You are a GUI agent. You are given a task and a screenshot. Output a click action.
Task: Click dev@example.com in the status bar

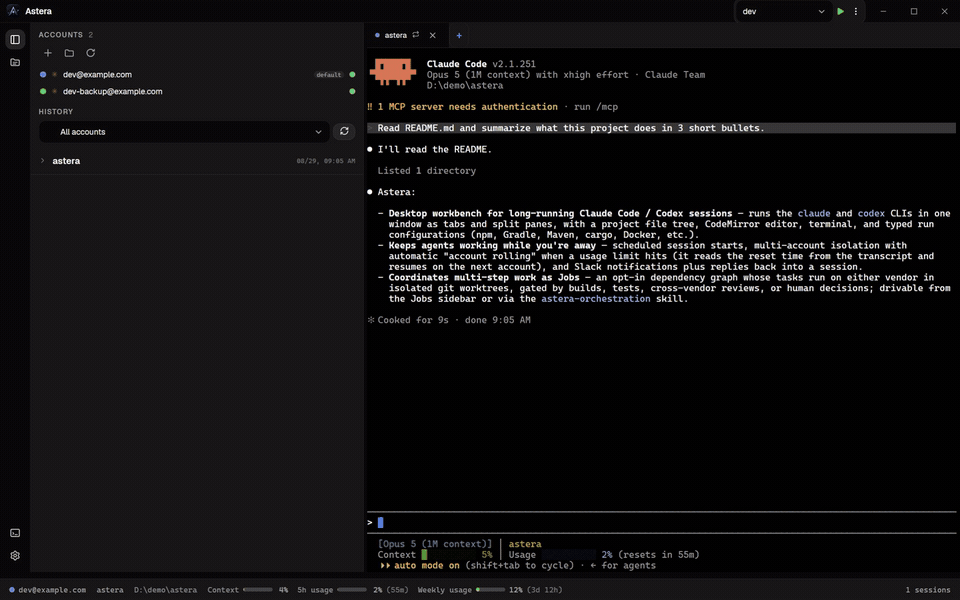pyautogui.click(x=52, y=590)
